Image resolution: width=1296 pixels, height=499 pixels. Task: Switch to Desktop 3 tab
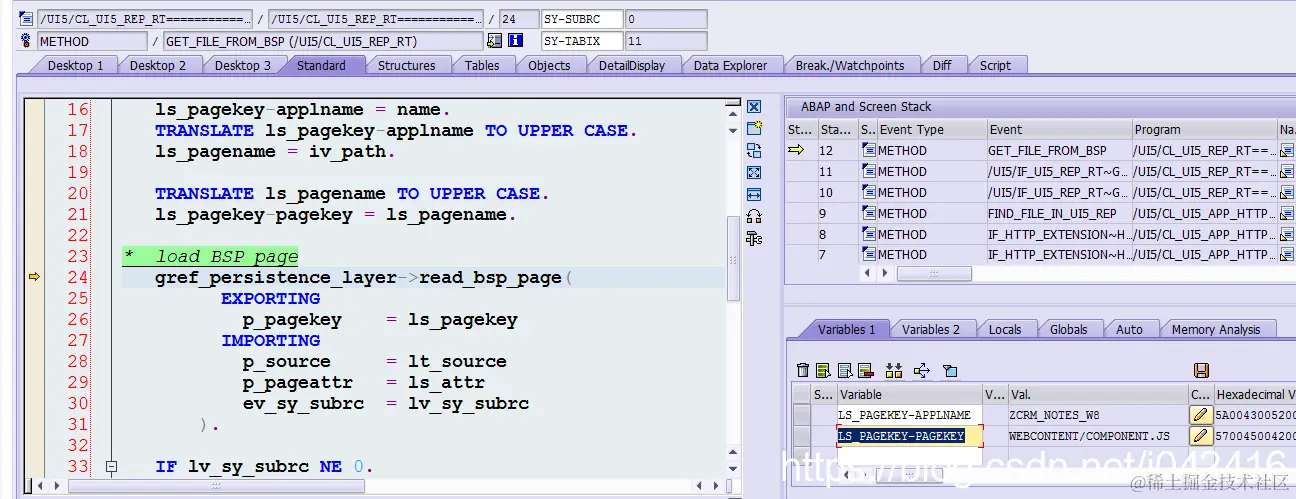[243, 65]
